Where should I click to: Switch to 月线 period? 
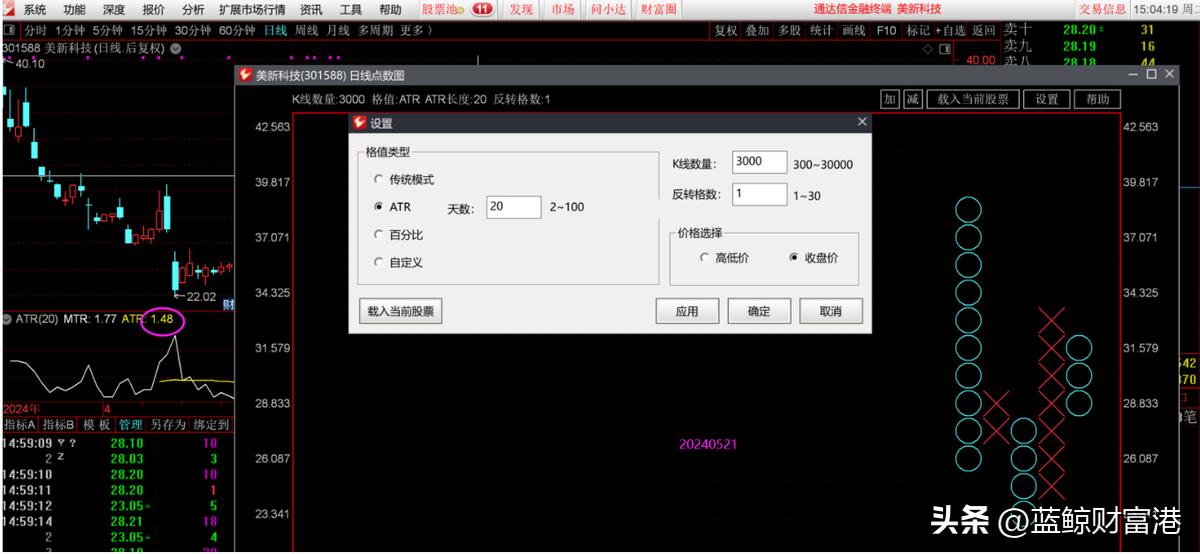coord(338,30)
